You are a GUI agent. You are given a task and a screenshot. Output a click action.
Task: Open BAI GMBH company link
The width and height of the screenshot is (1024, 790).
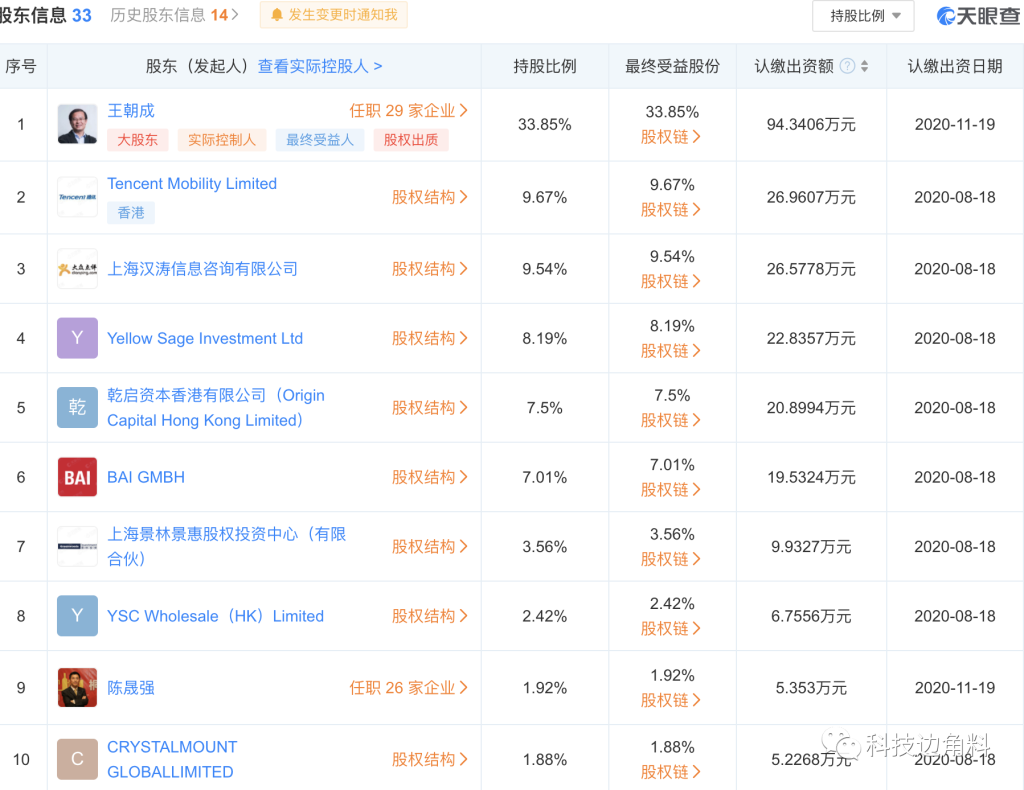pos(146,477)
